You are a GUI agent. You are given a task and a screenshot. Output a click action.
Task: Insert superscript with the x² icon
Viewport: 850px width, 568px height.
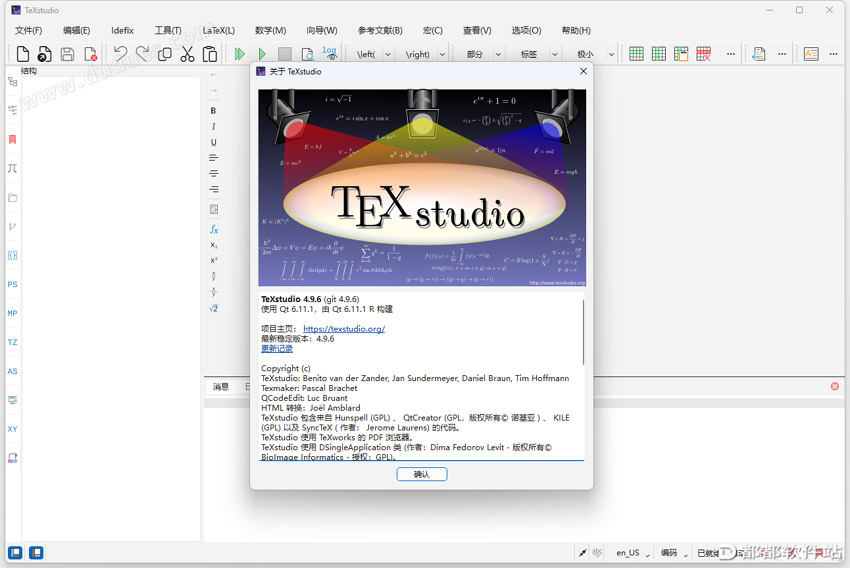214,260
